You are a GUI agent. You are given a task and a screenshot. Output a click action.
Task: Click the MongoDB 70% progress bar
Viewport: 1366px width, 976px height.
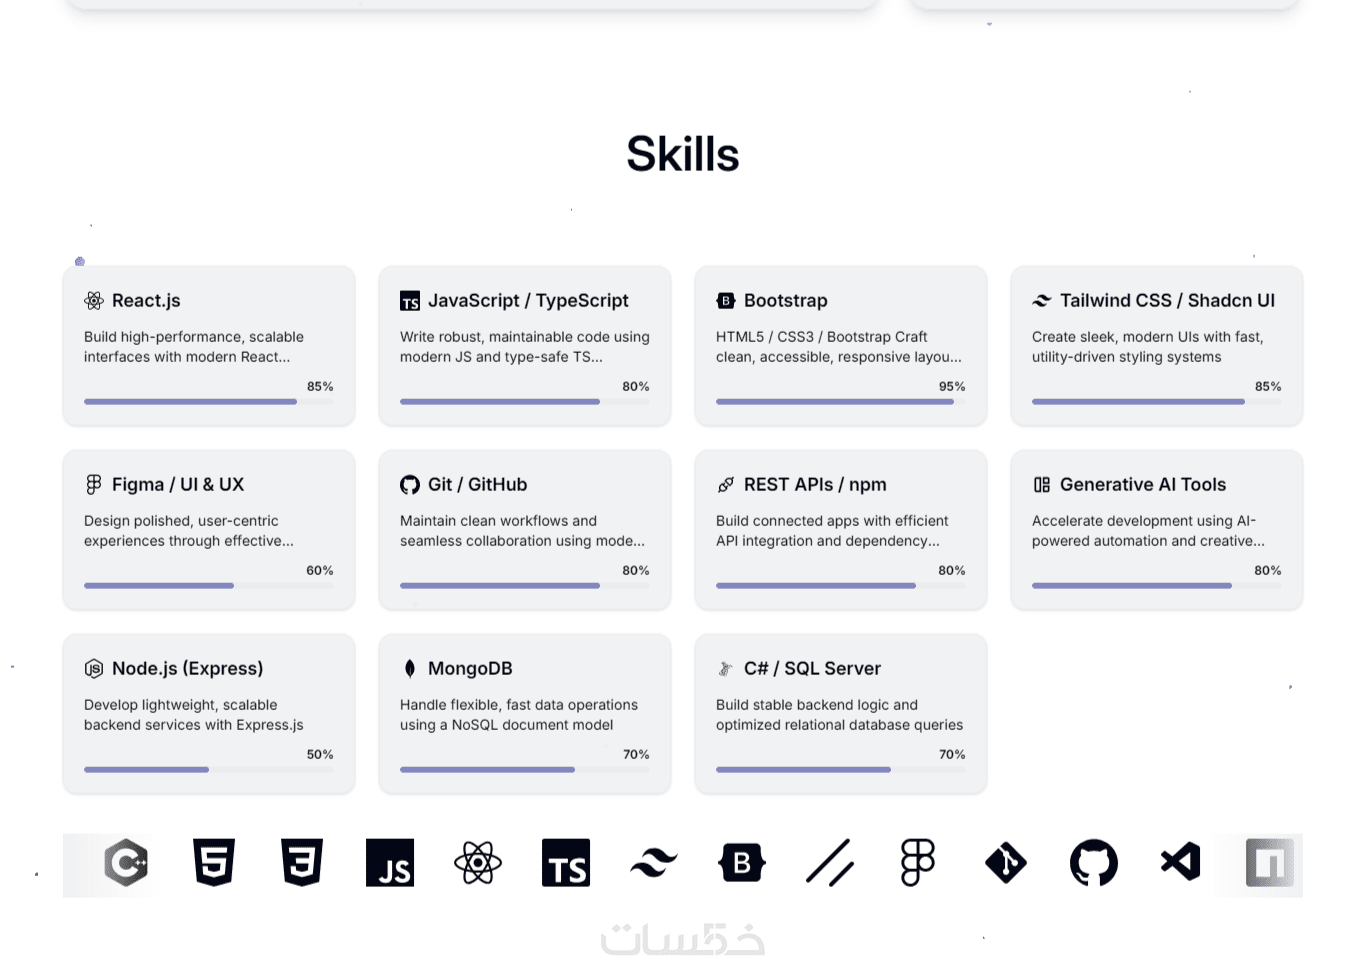pyautogui.click(x=525, y=770)
